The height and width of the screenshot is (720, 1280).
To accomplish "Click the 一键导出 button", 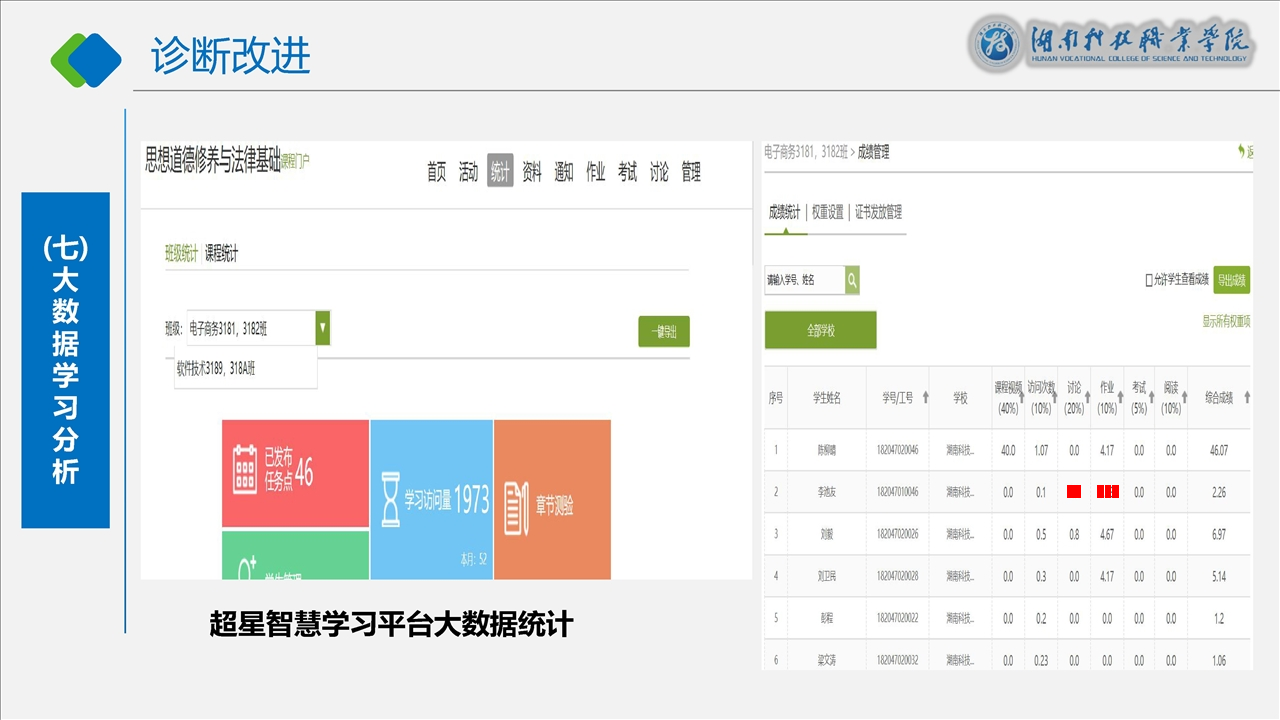I will click(x=664, y=332).
